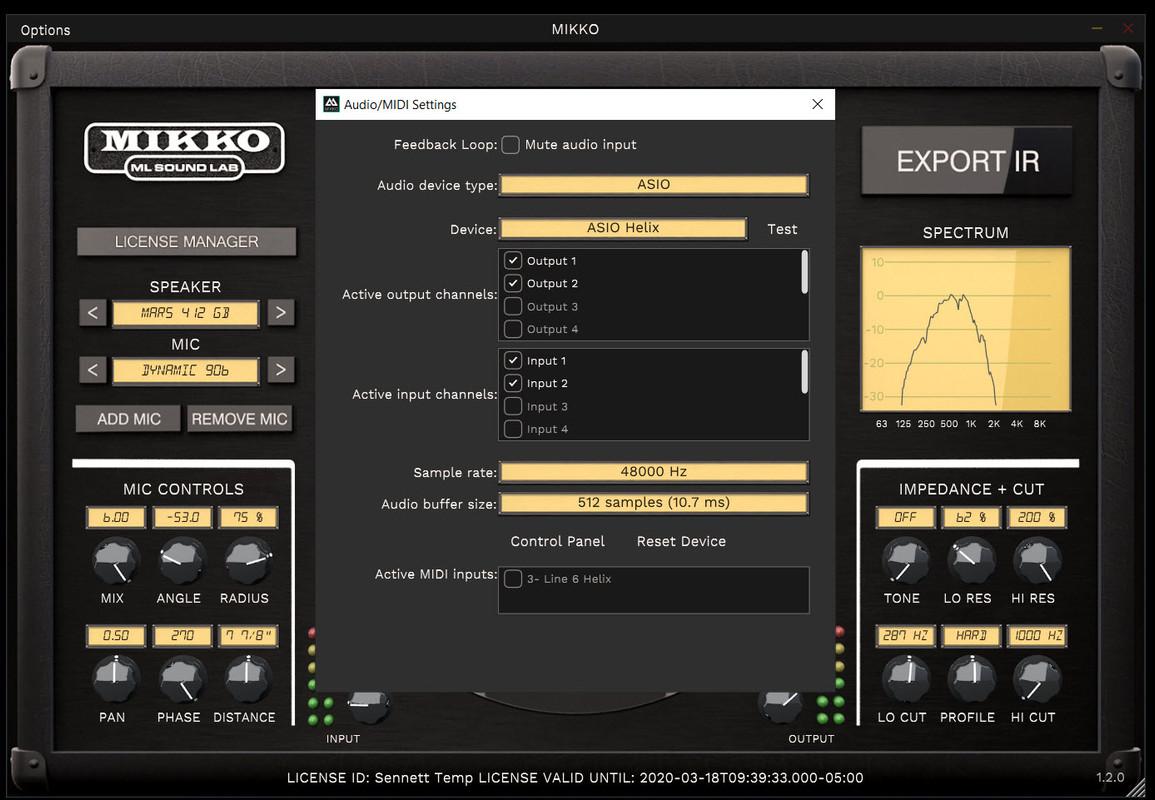Open the Sample rate 48000 Hz dropdown

[x=653, y=471]
